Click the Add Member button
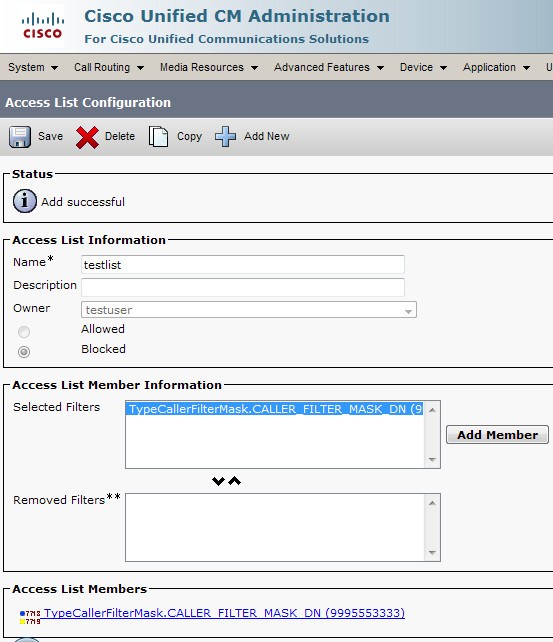The image size is (553, 642). coord(497,434)
